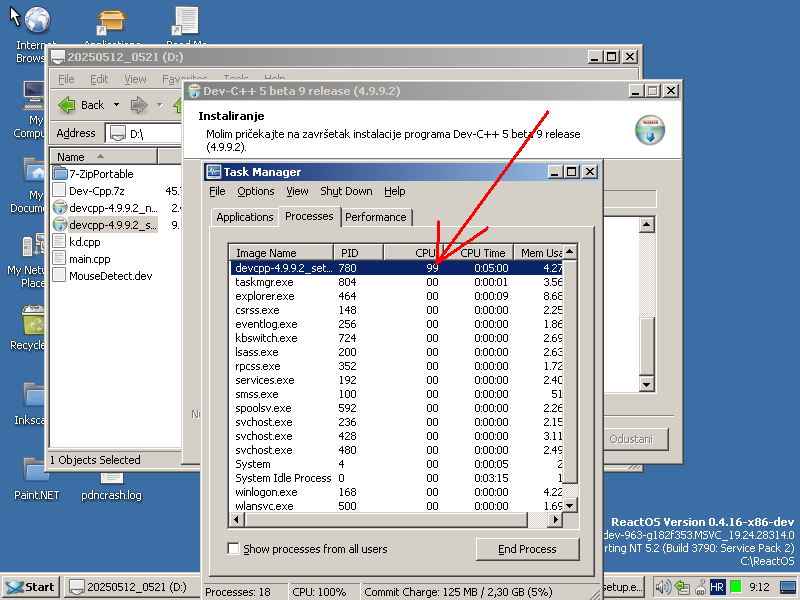Click the Task Manager title bar icon
Image resolution: width=800 pixels, height=600 pixels.
tap(213, 171)
